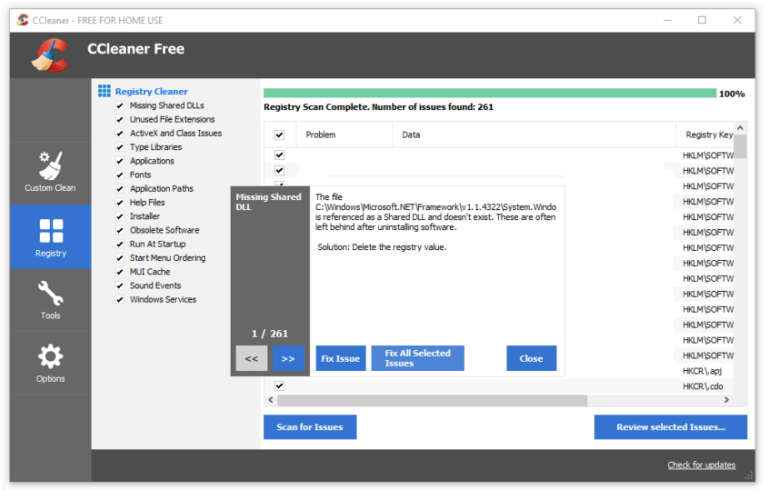
Task: Click Review selected Issues button
Action: pyautogui.click(x=671, y=427)
